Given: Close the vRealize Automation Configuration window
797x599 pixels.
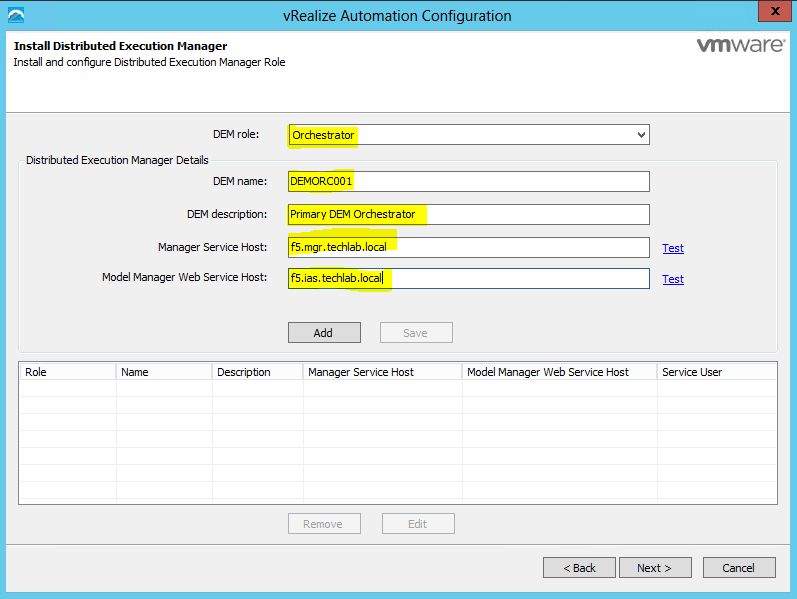Looking at the screenshot, I should pos(775,11).
